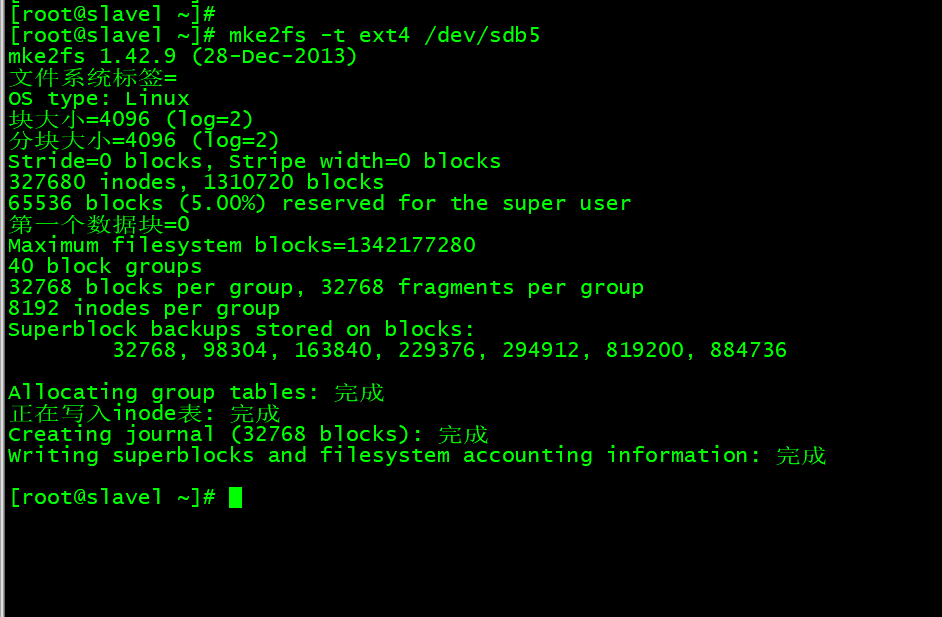Click the '327680 inodes' text
The width and height of the screenshot is (942, 617).
click(x=93, y=183)
